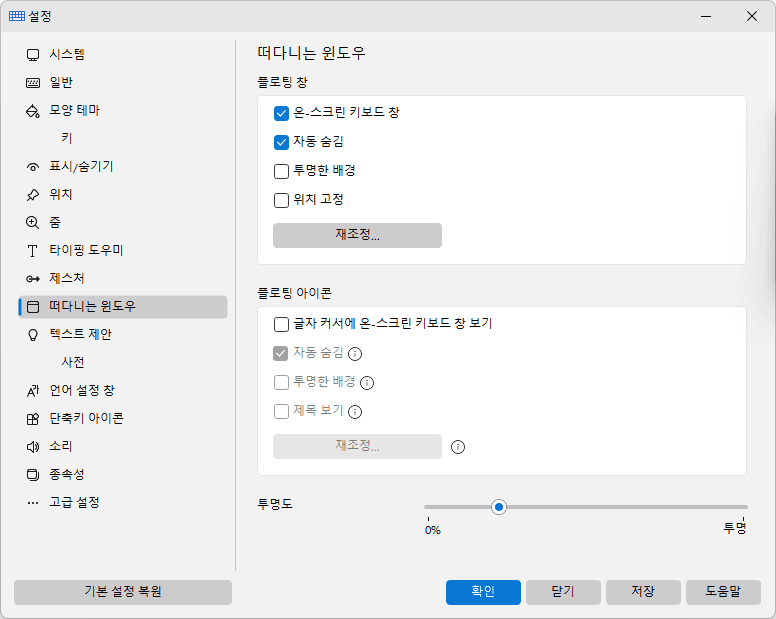The width and height of the screenshot is (776, 619).
Task: Click info icon beside floating icon 투명한 배경
Action: pos(367,382)
